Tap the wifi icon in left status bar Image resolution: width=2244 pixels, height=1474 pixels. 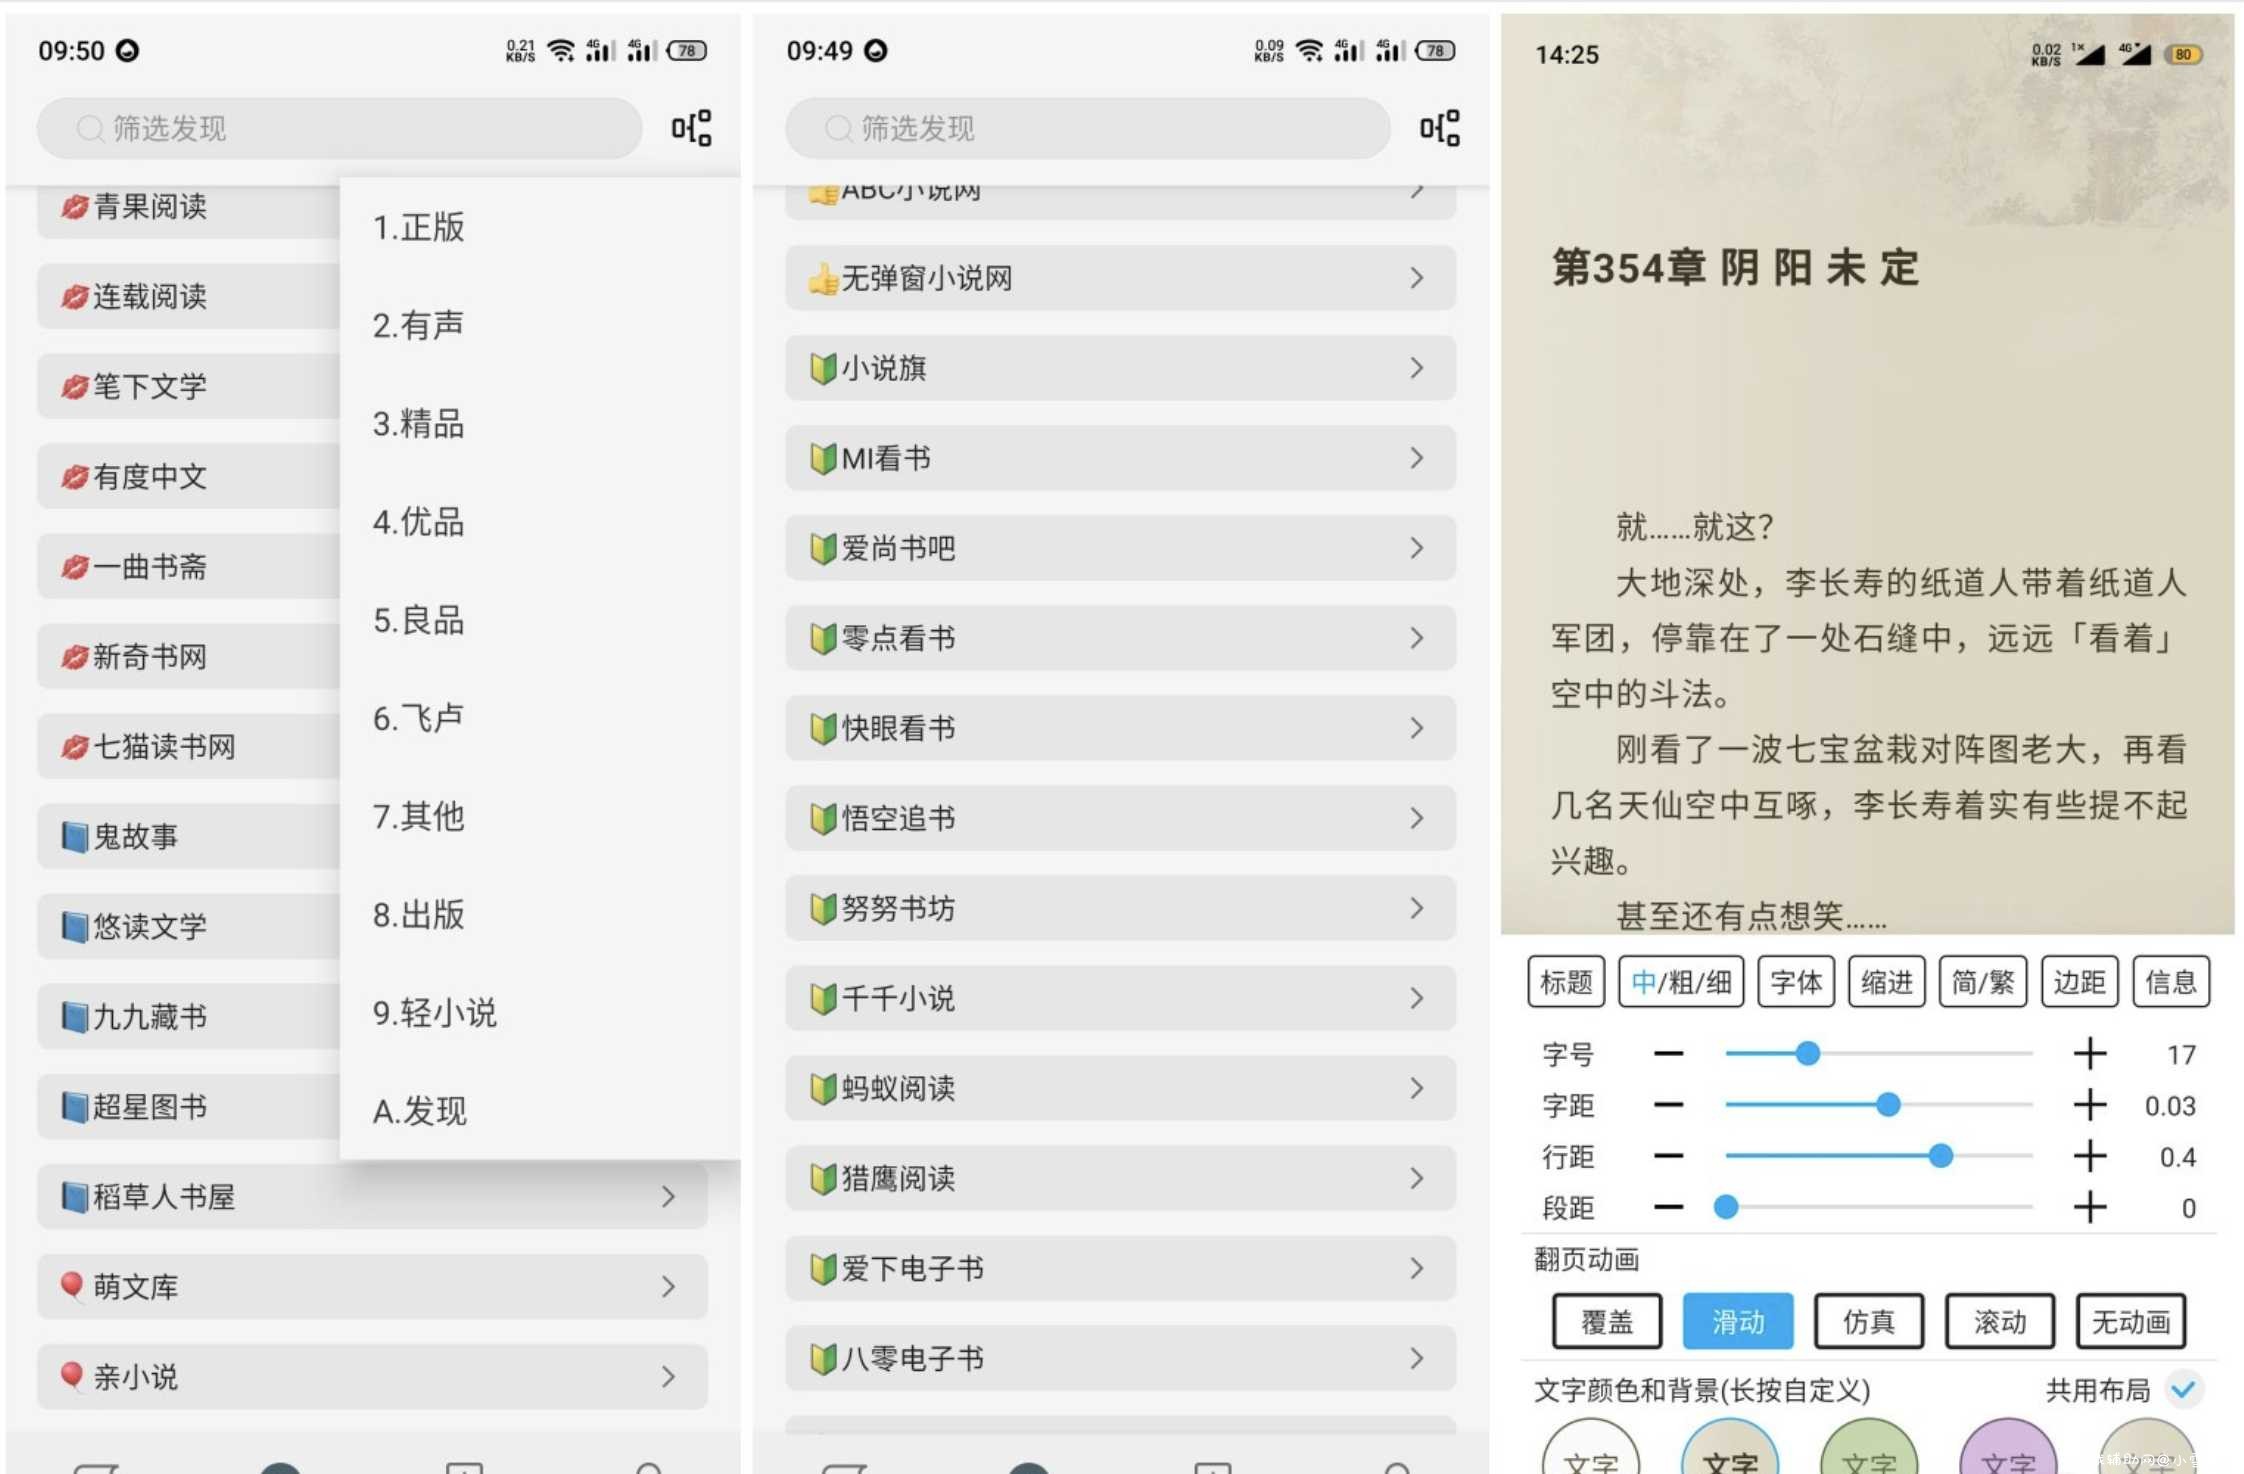(x=562, y=50)
